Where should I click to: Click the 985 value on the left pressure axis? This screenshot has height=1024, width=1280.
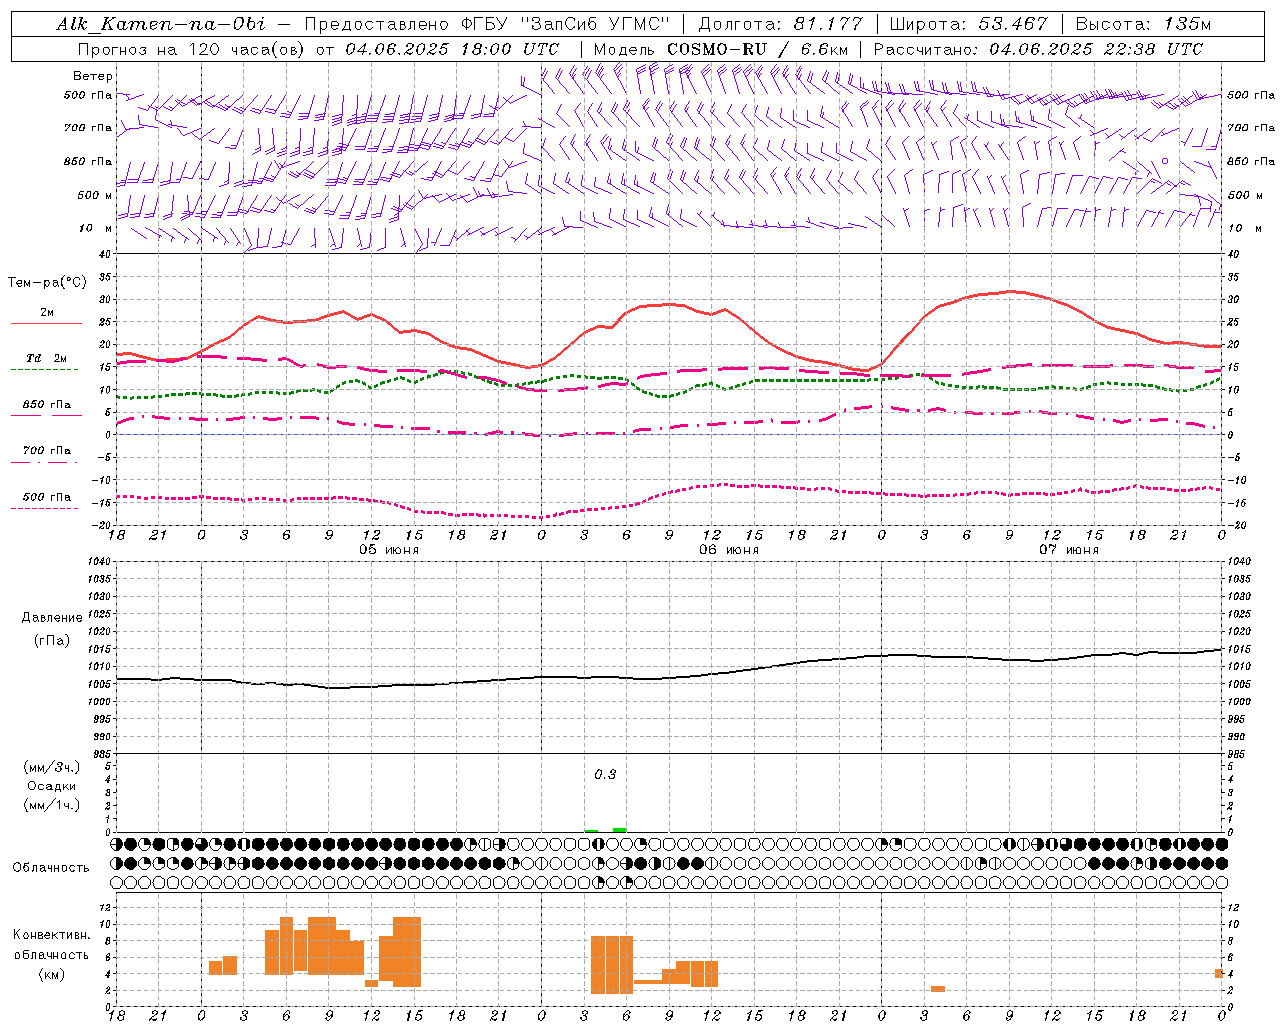(101, 754)
